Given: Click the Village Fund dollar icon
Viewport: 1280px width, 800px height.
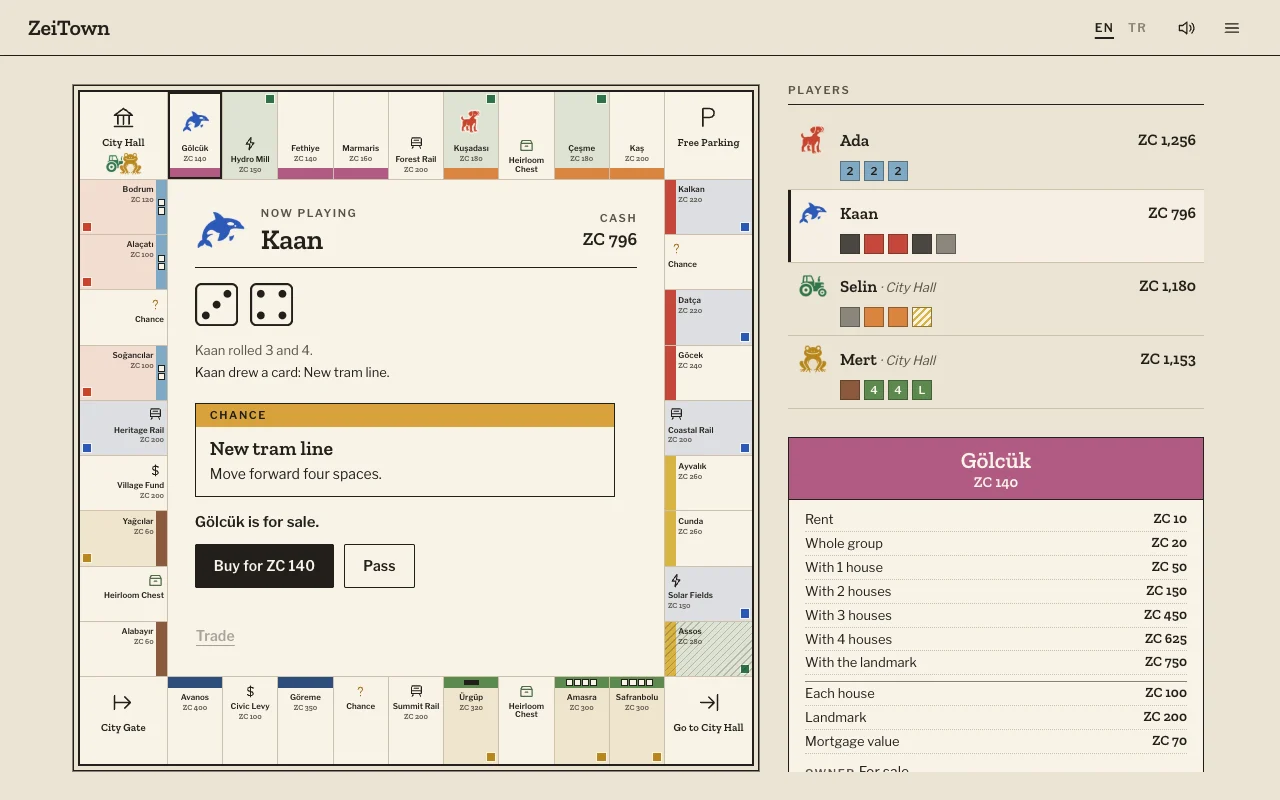Looking at the screenshot, I should [155, 470].
